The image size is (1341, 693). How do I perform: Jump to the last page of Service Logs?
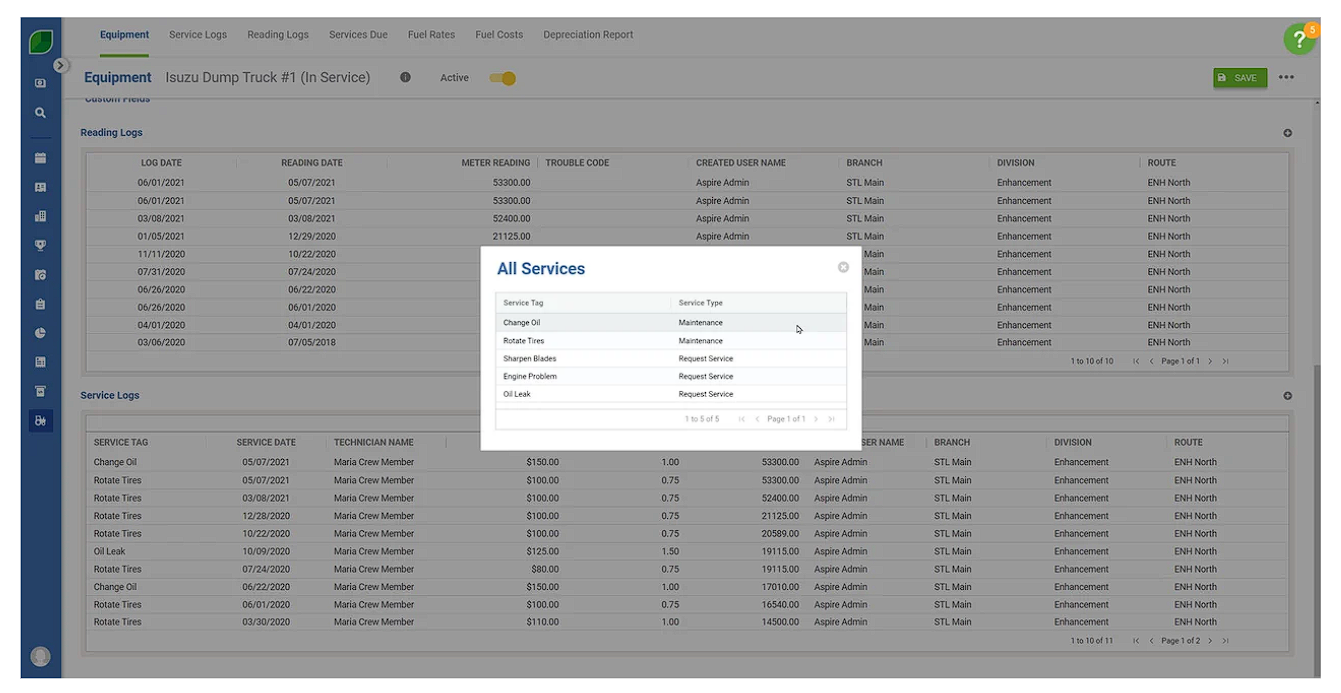(x=1225, y=641)
